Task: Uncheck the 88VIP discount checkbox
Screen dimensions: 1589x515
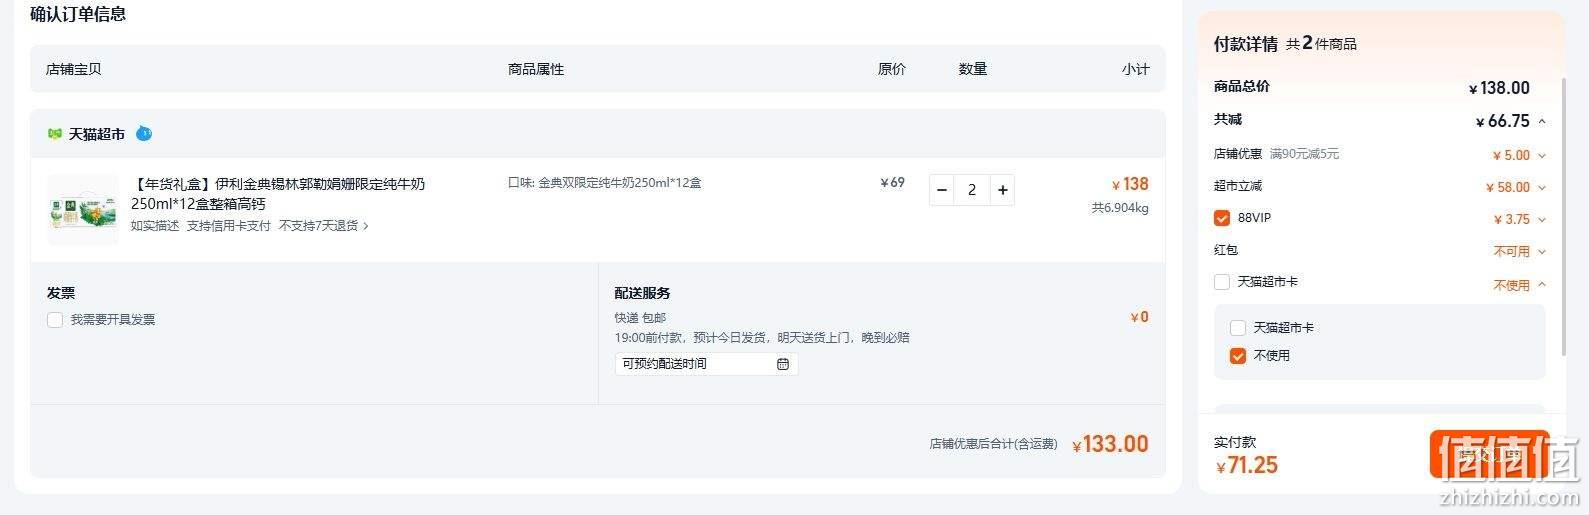Action: point(1221,218)
